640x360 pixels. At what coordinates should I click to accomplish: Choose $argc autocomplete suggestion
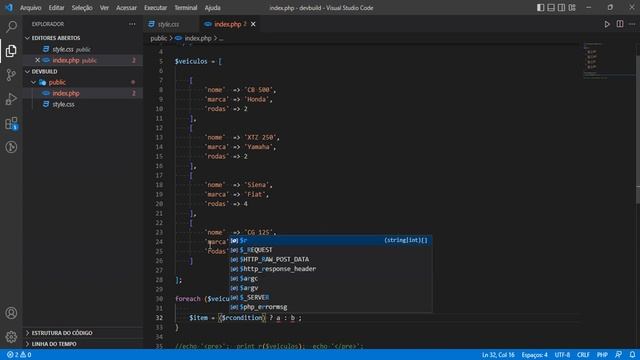[x=331, y=278]
